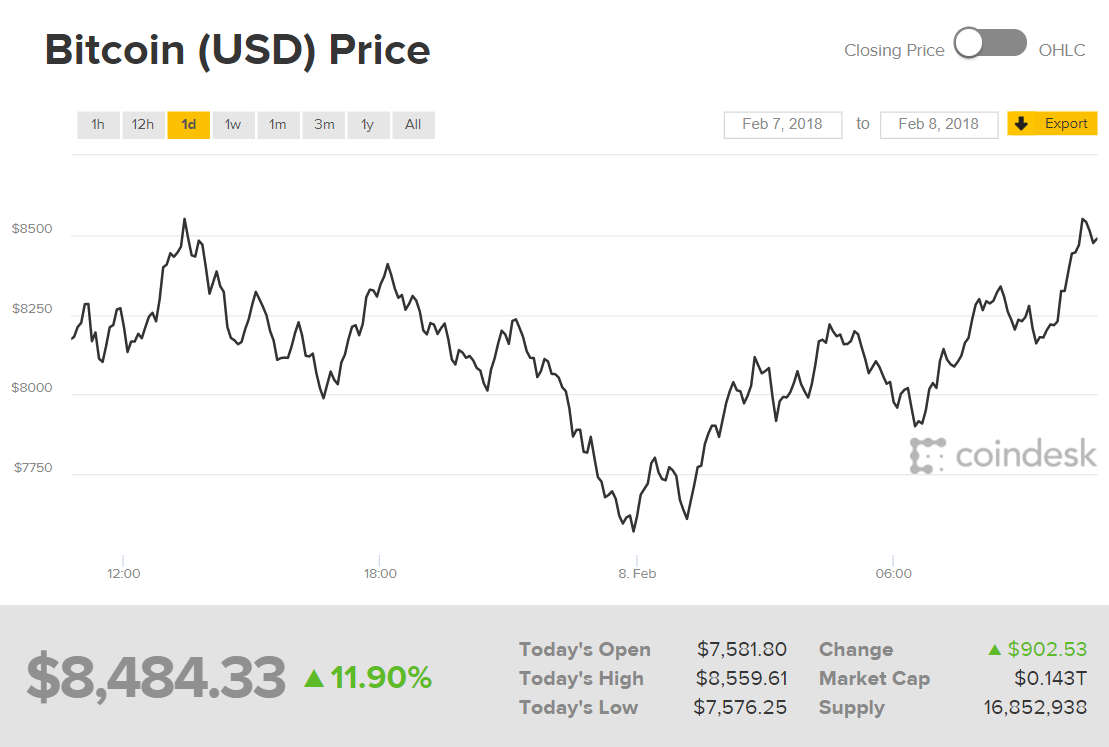Image resolution: width=1109 pixels, height=747 pixels.
Task: Click the $8,484.33 current price
Action: point(156,678)
